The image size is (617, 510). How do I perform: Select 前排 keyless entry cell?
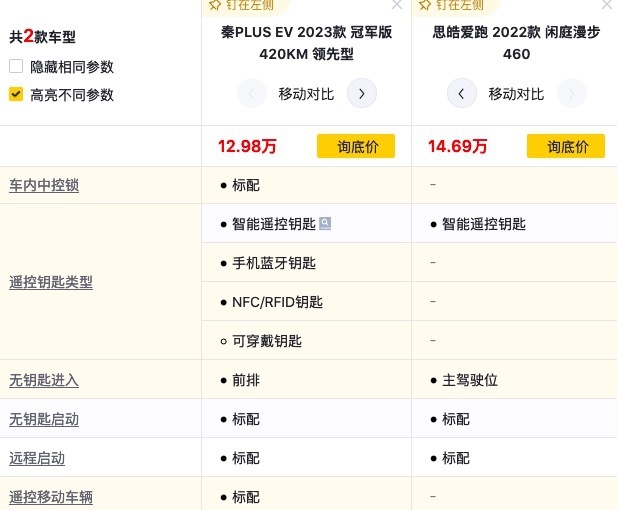pyautogui.click(x=307, y=380)
